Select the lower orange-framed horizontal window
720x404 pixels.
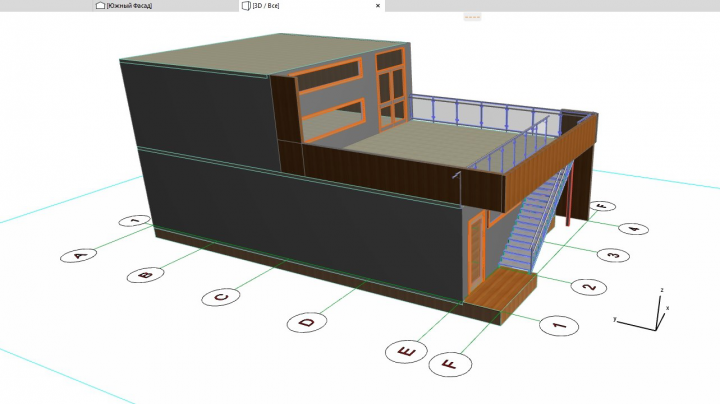tap(333, 119)
